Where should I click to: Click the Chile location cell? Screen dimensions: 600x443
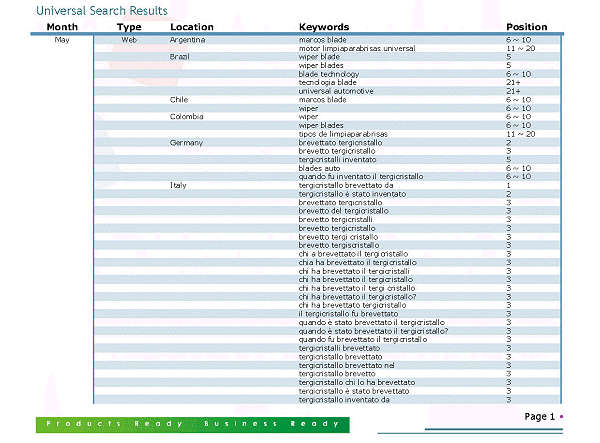pyautogui.click(x=179, y=99)
